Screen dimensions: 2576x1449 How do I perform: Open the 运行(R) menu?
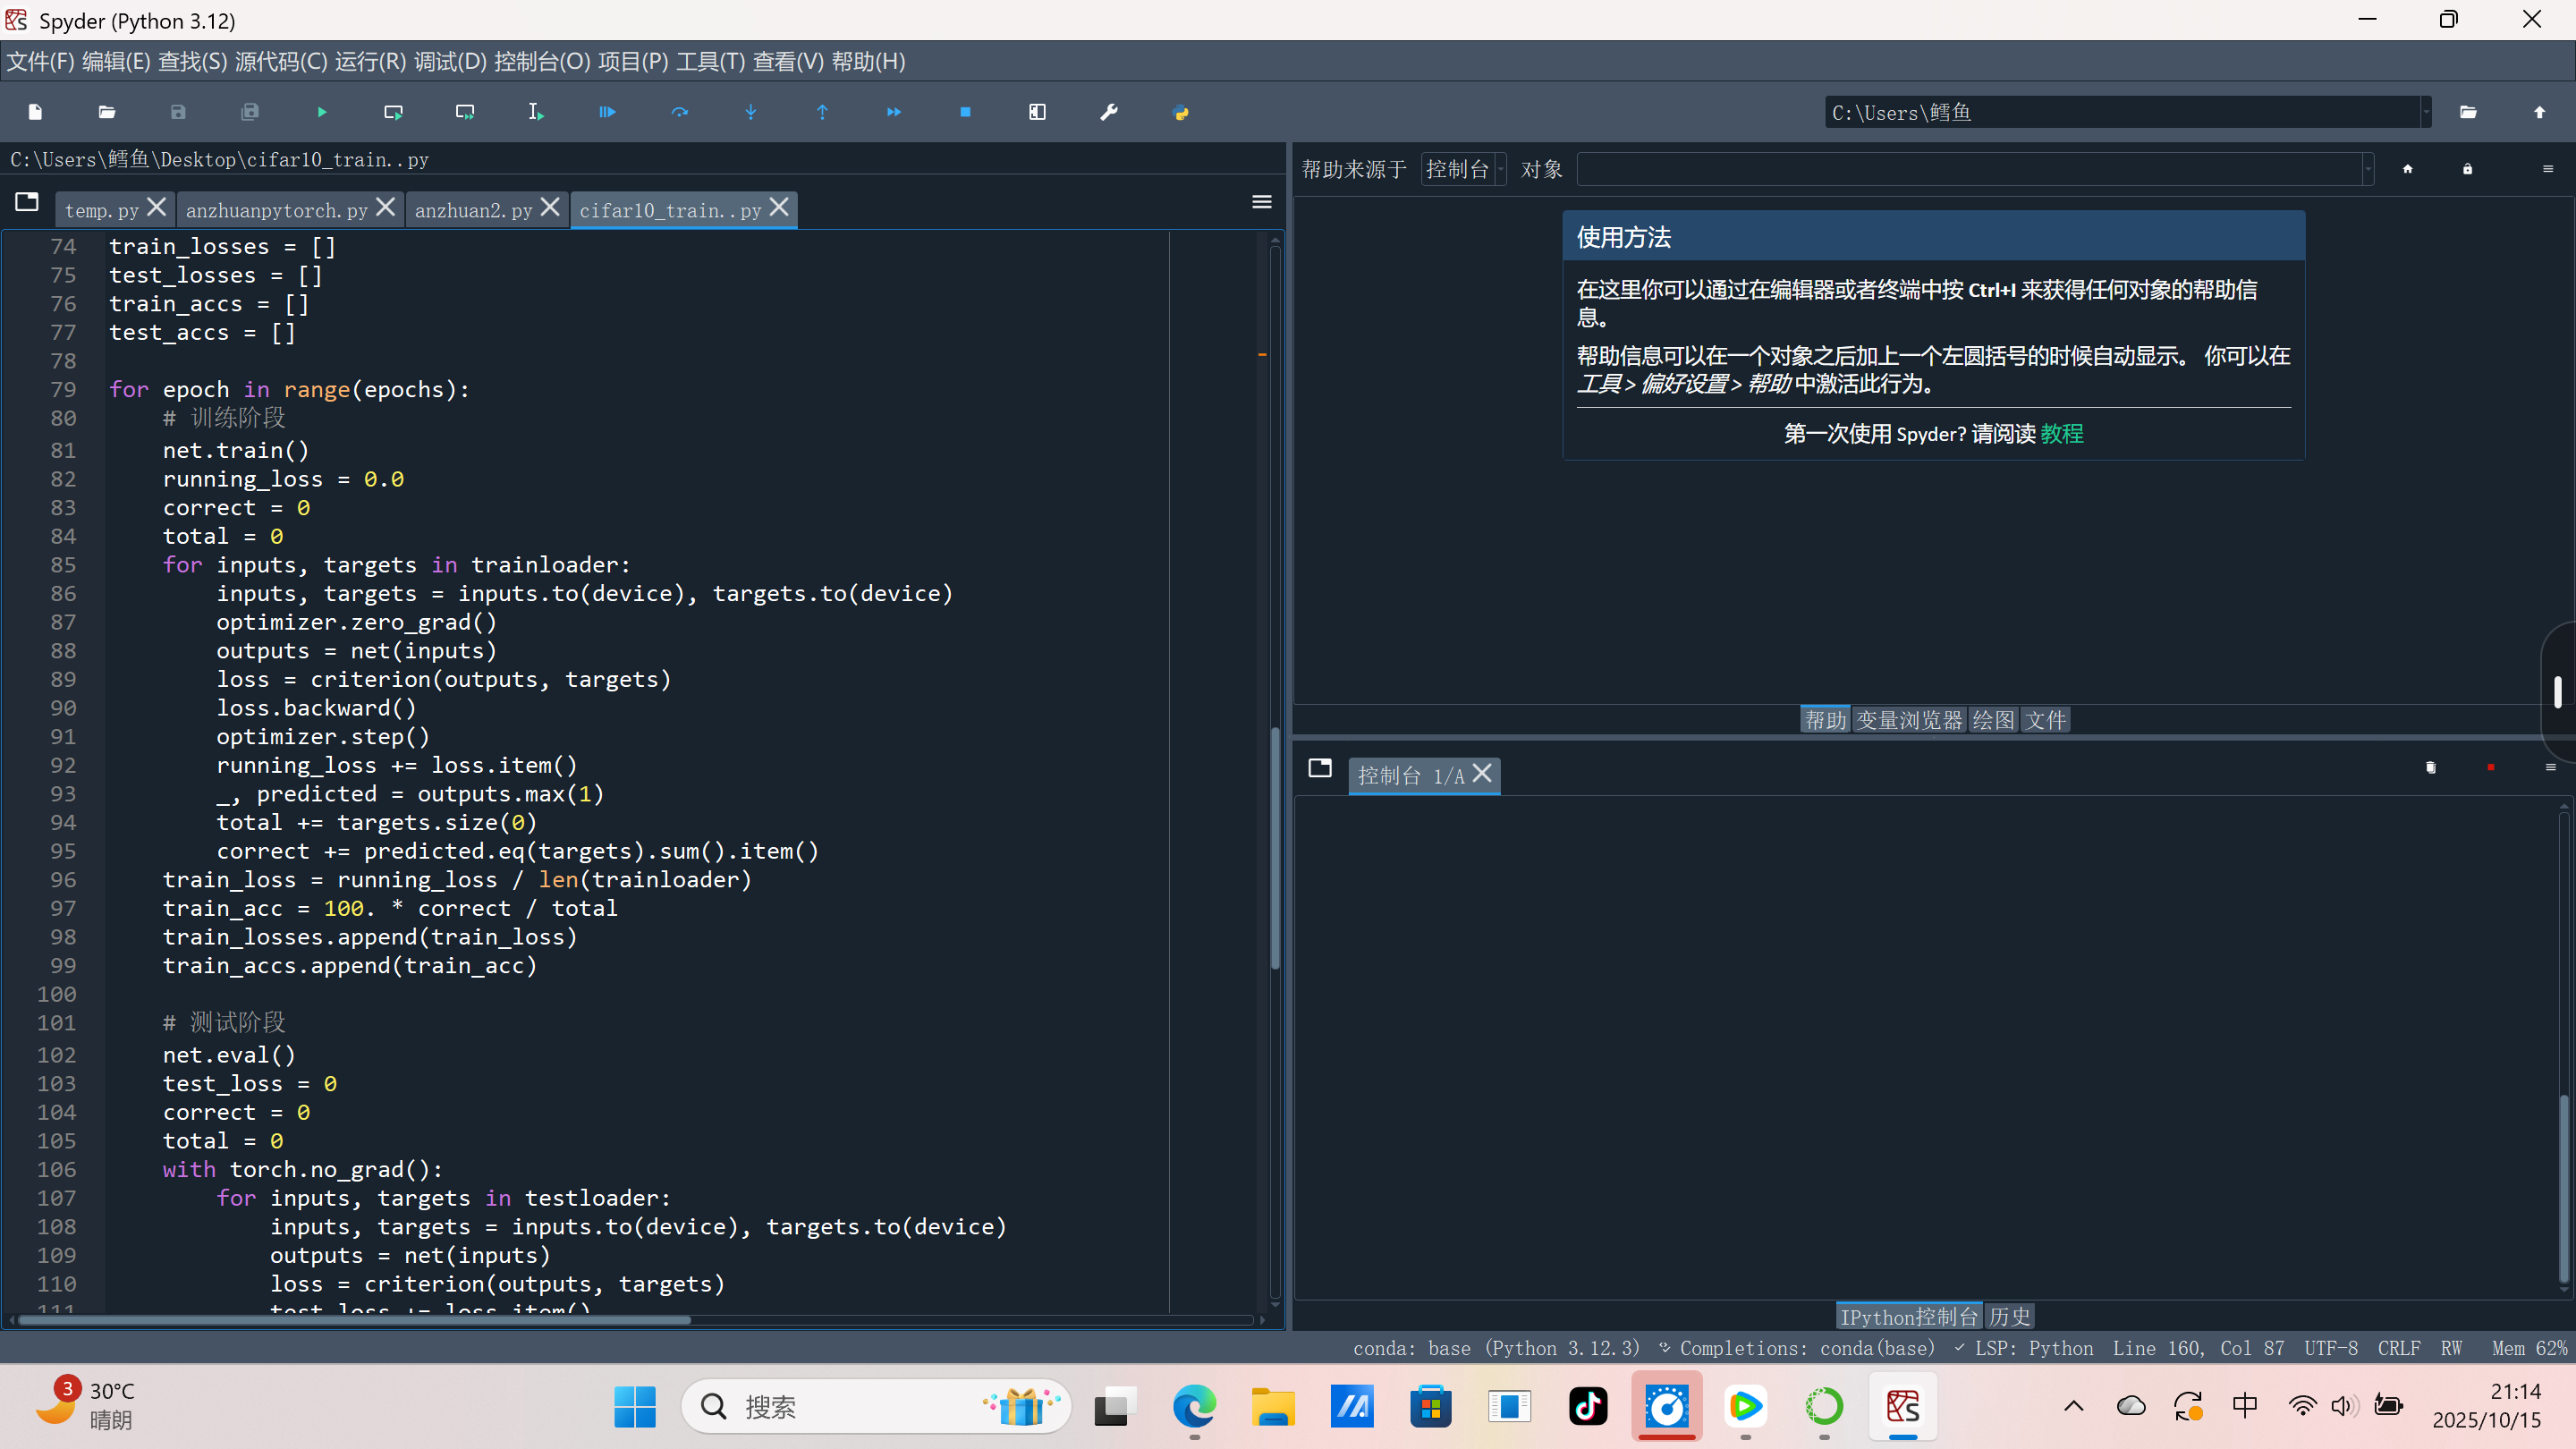pos(370,62)
